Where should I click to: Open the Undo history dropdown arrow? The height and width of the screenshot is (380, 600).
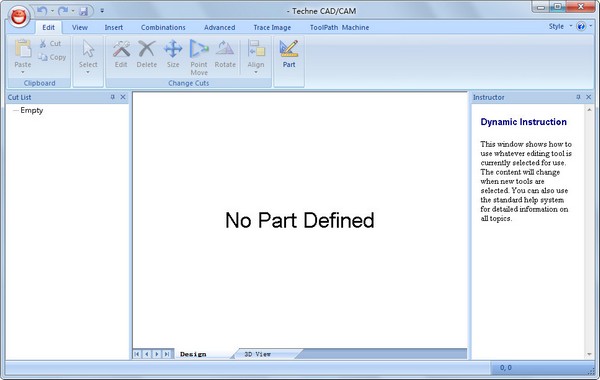coord(52,11)
